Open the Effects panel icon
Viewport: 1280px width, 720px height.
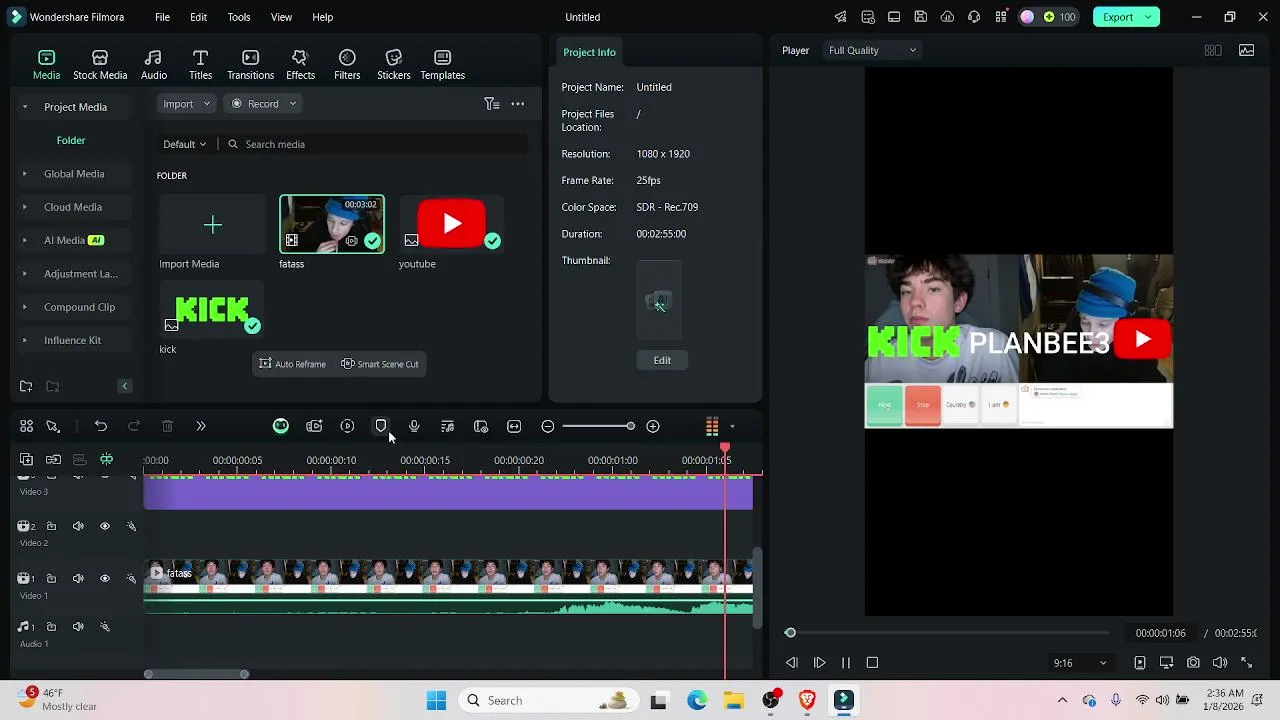pyautogui.click(x=300, y=65)
